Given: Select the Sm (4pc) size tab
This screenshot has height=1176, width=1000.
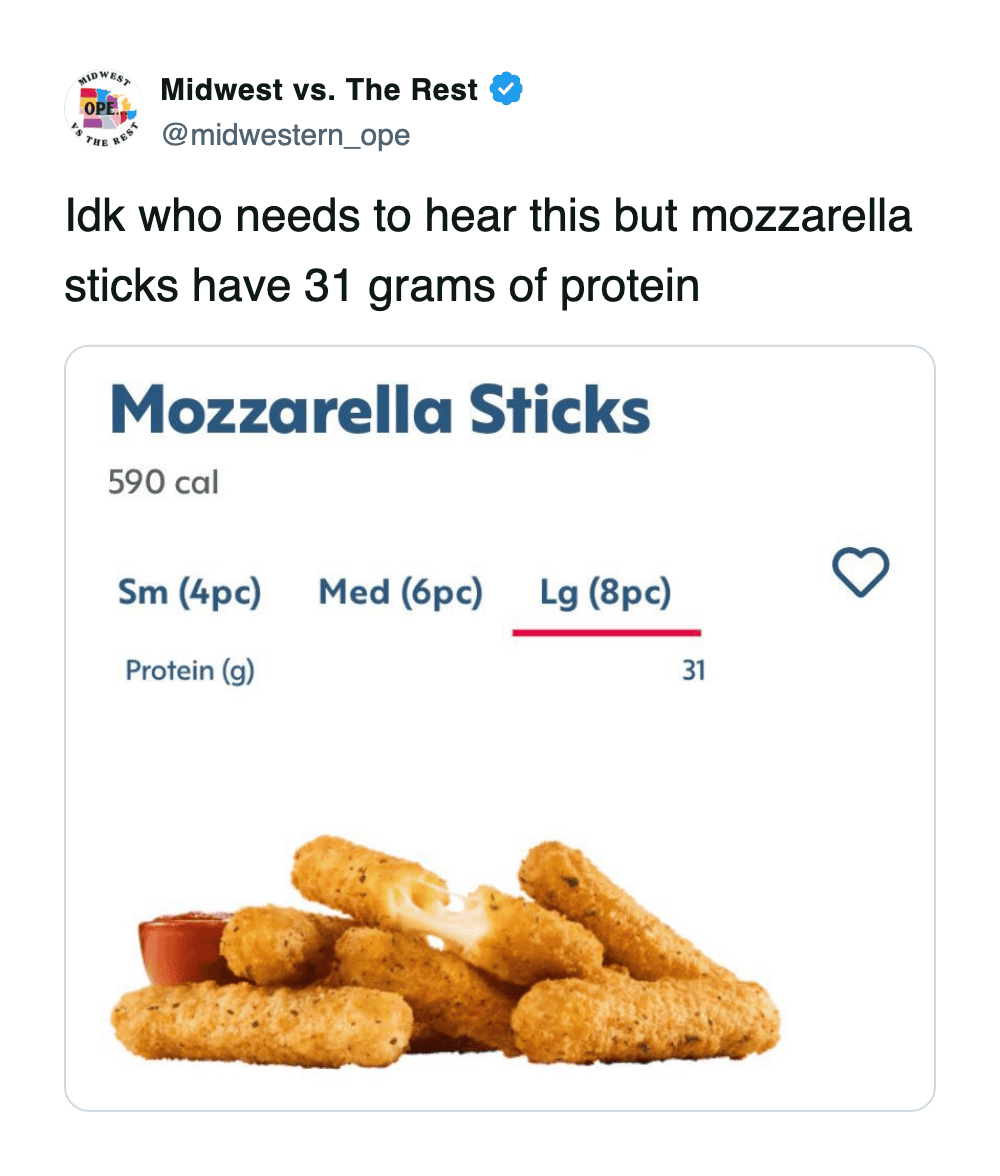Looking at the screenshot, I should pos(189,593).
